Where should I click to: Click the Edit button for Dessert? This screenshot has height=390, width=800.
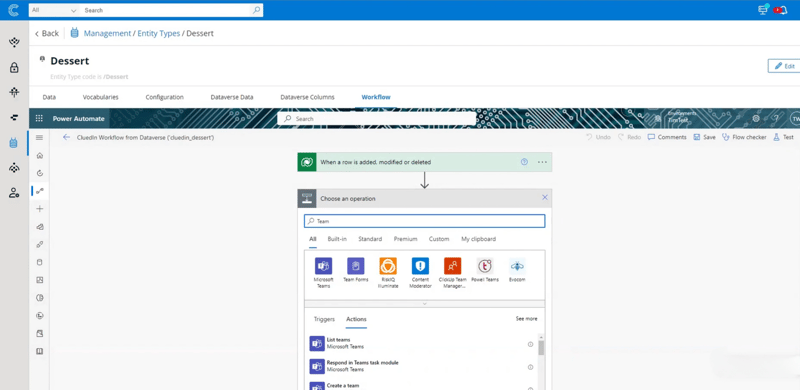tap(785, 66)
